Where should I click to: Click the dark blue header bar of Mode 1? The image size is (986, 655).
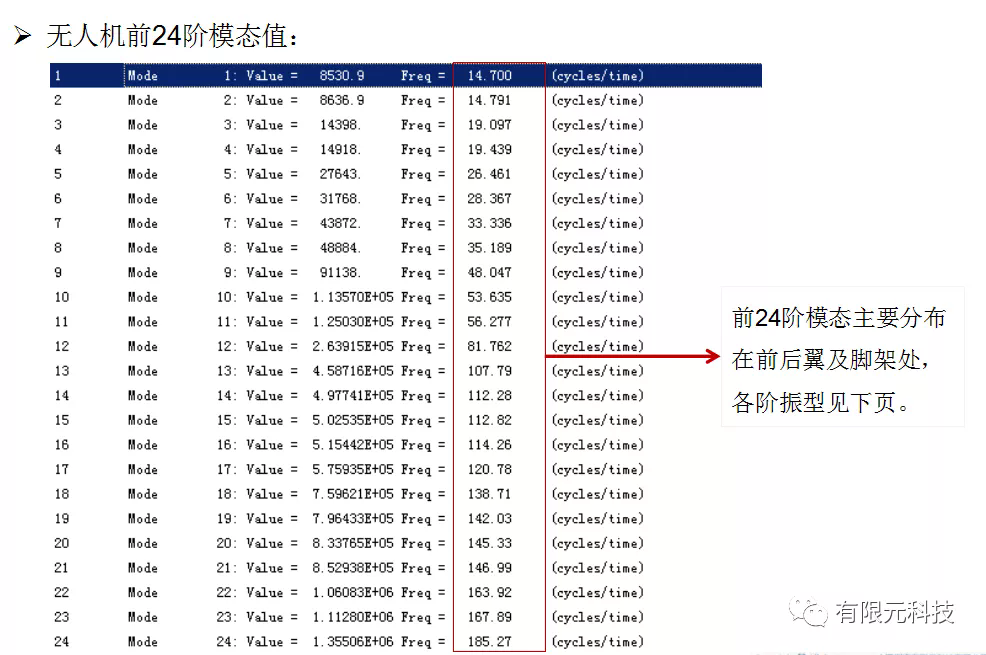[x=400, y=75]
